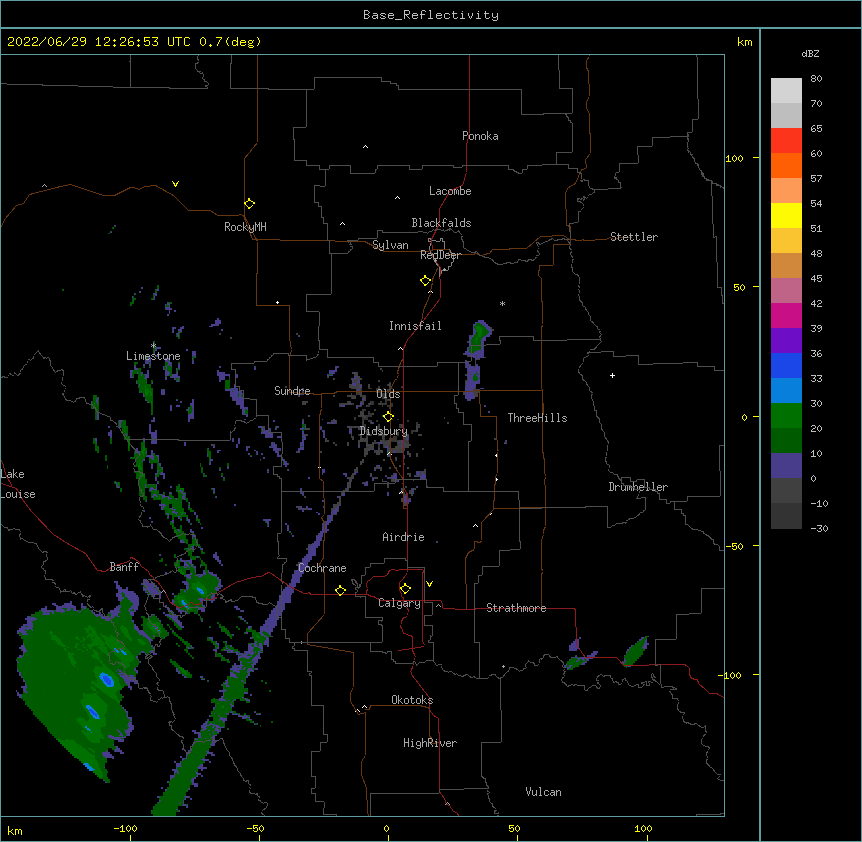Screen dimensions: 862x842
Task: Select the white asterisk marker above Limestone
Action: (x=153, y=345)
